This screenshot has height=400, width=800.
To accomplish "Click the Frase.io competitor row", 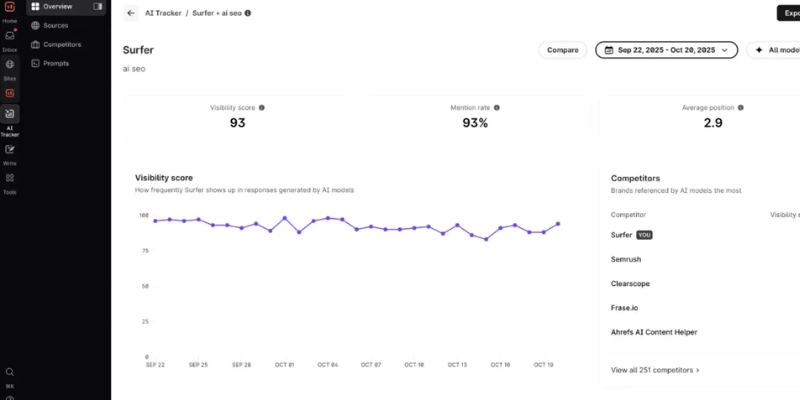I will 705,308.
